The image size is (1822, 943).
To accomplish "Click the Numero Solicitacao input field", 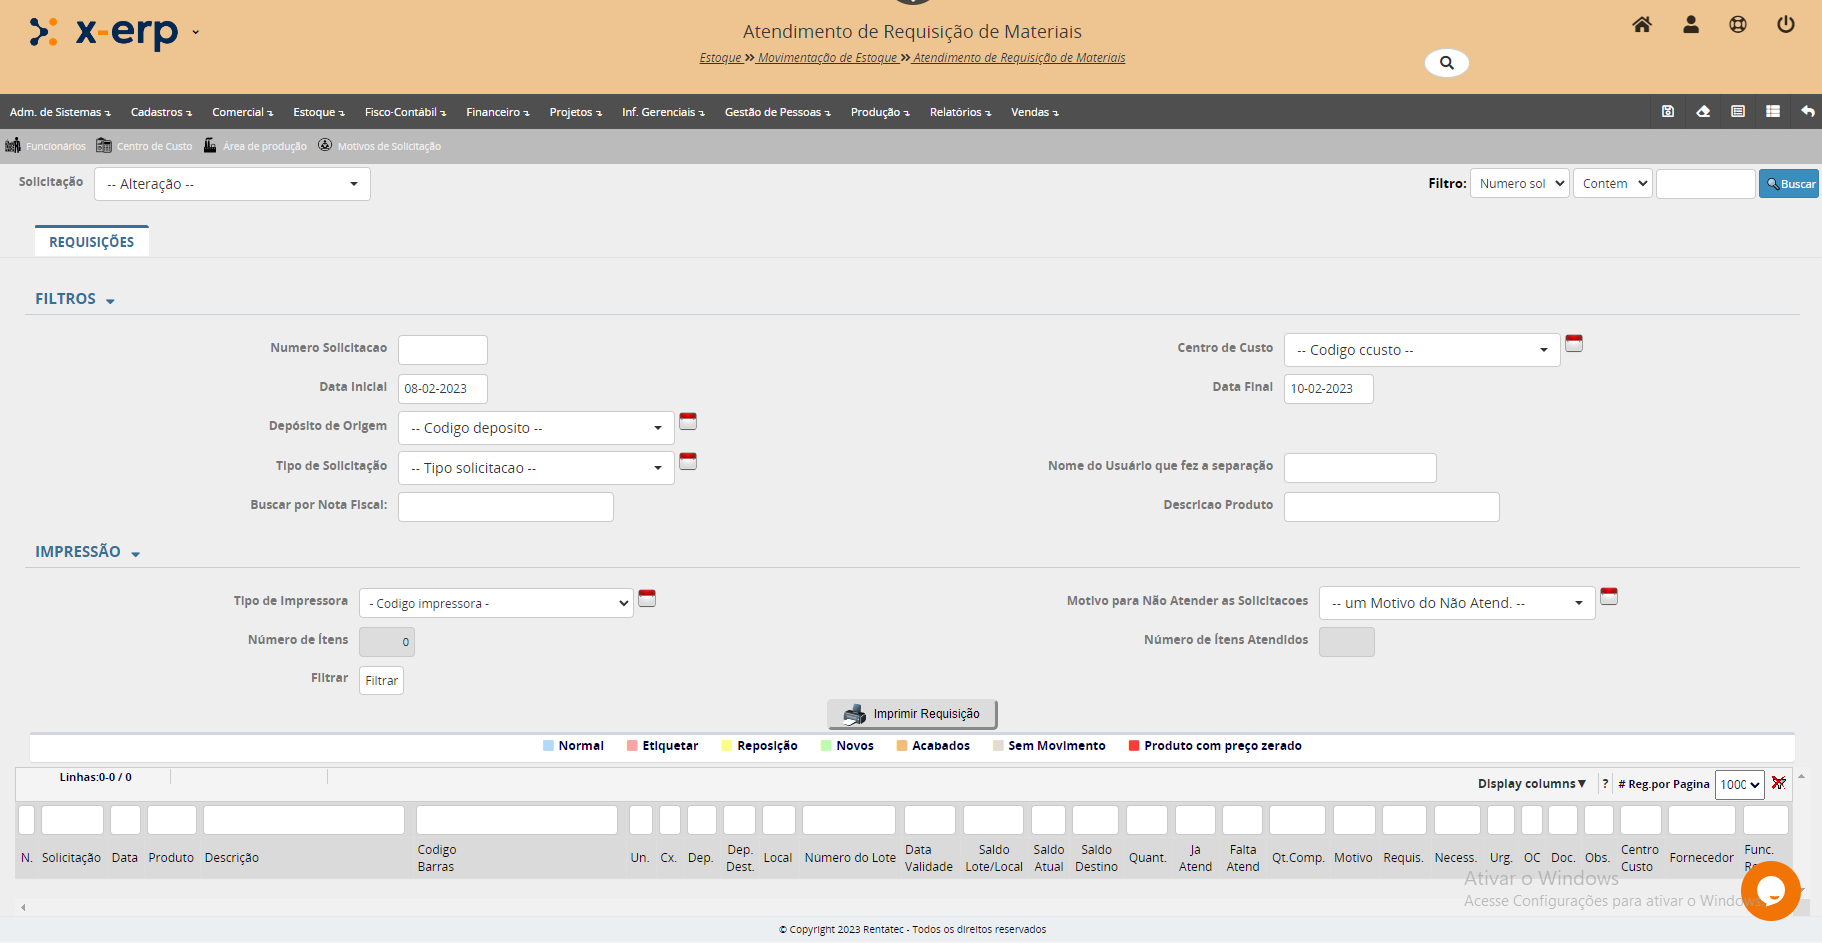I will tap(442, 350).
